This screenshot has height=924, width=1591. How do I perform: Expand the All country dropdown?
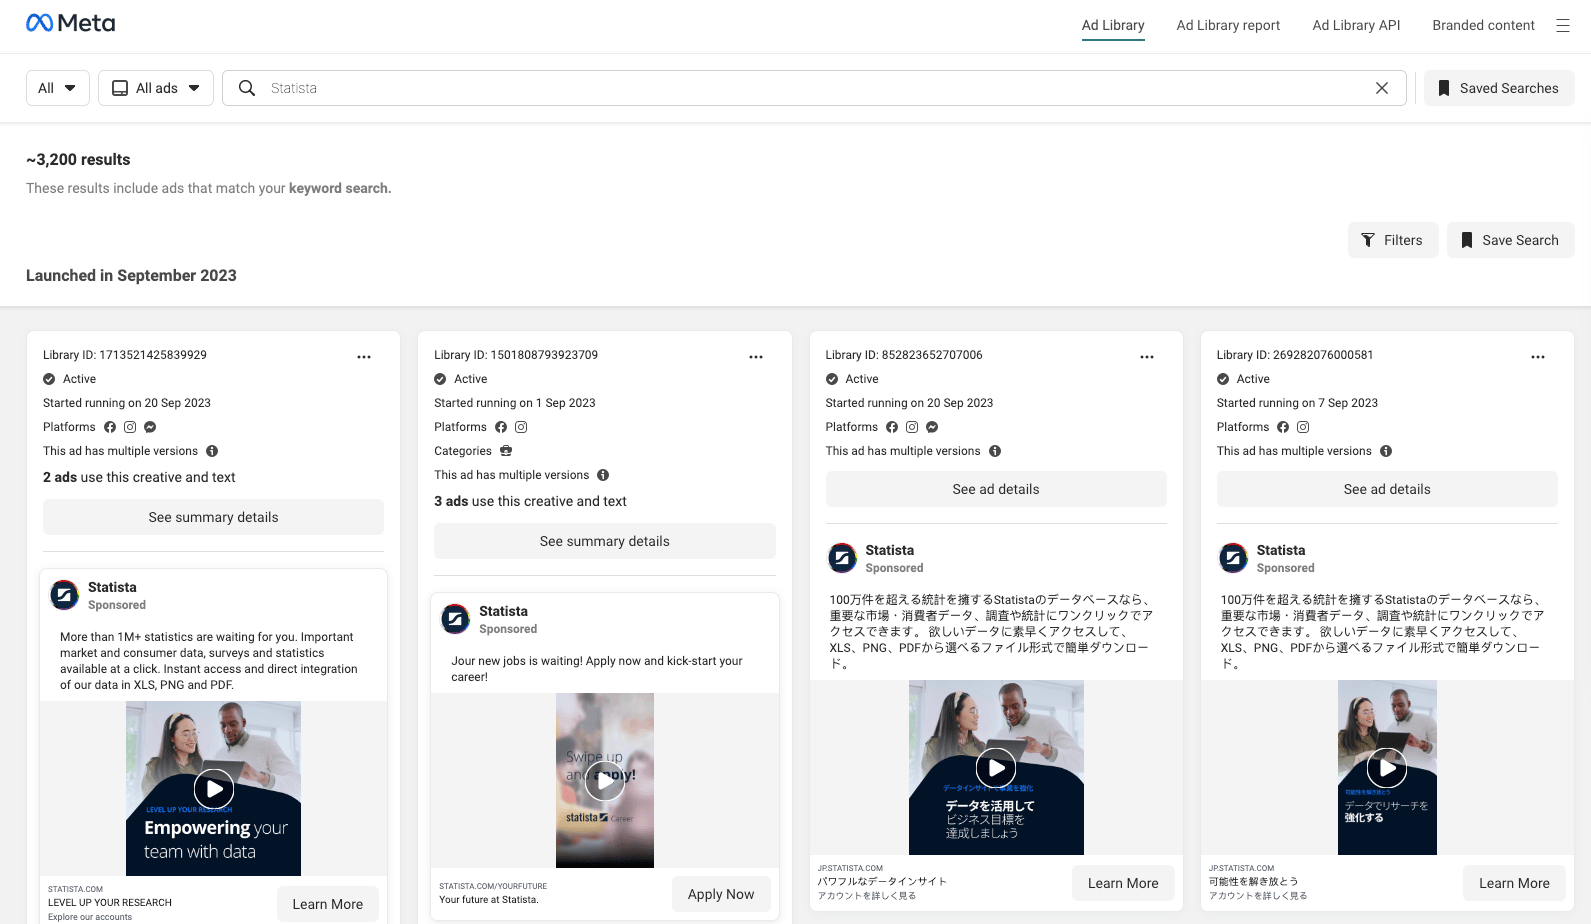pos(57,88)
